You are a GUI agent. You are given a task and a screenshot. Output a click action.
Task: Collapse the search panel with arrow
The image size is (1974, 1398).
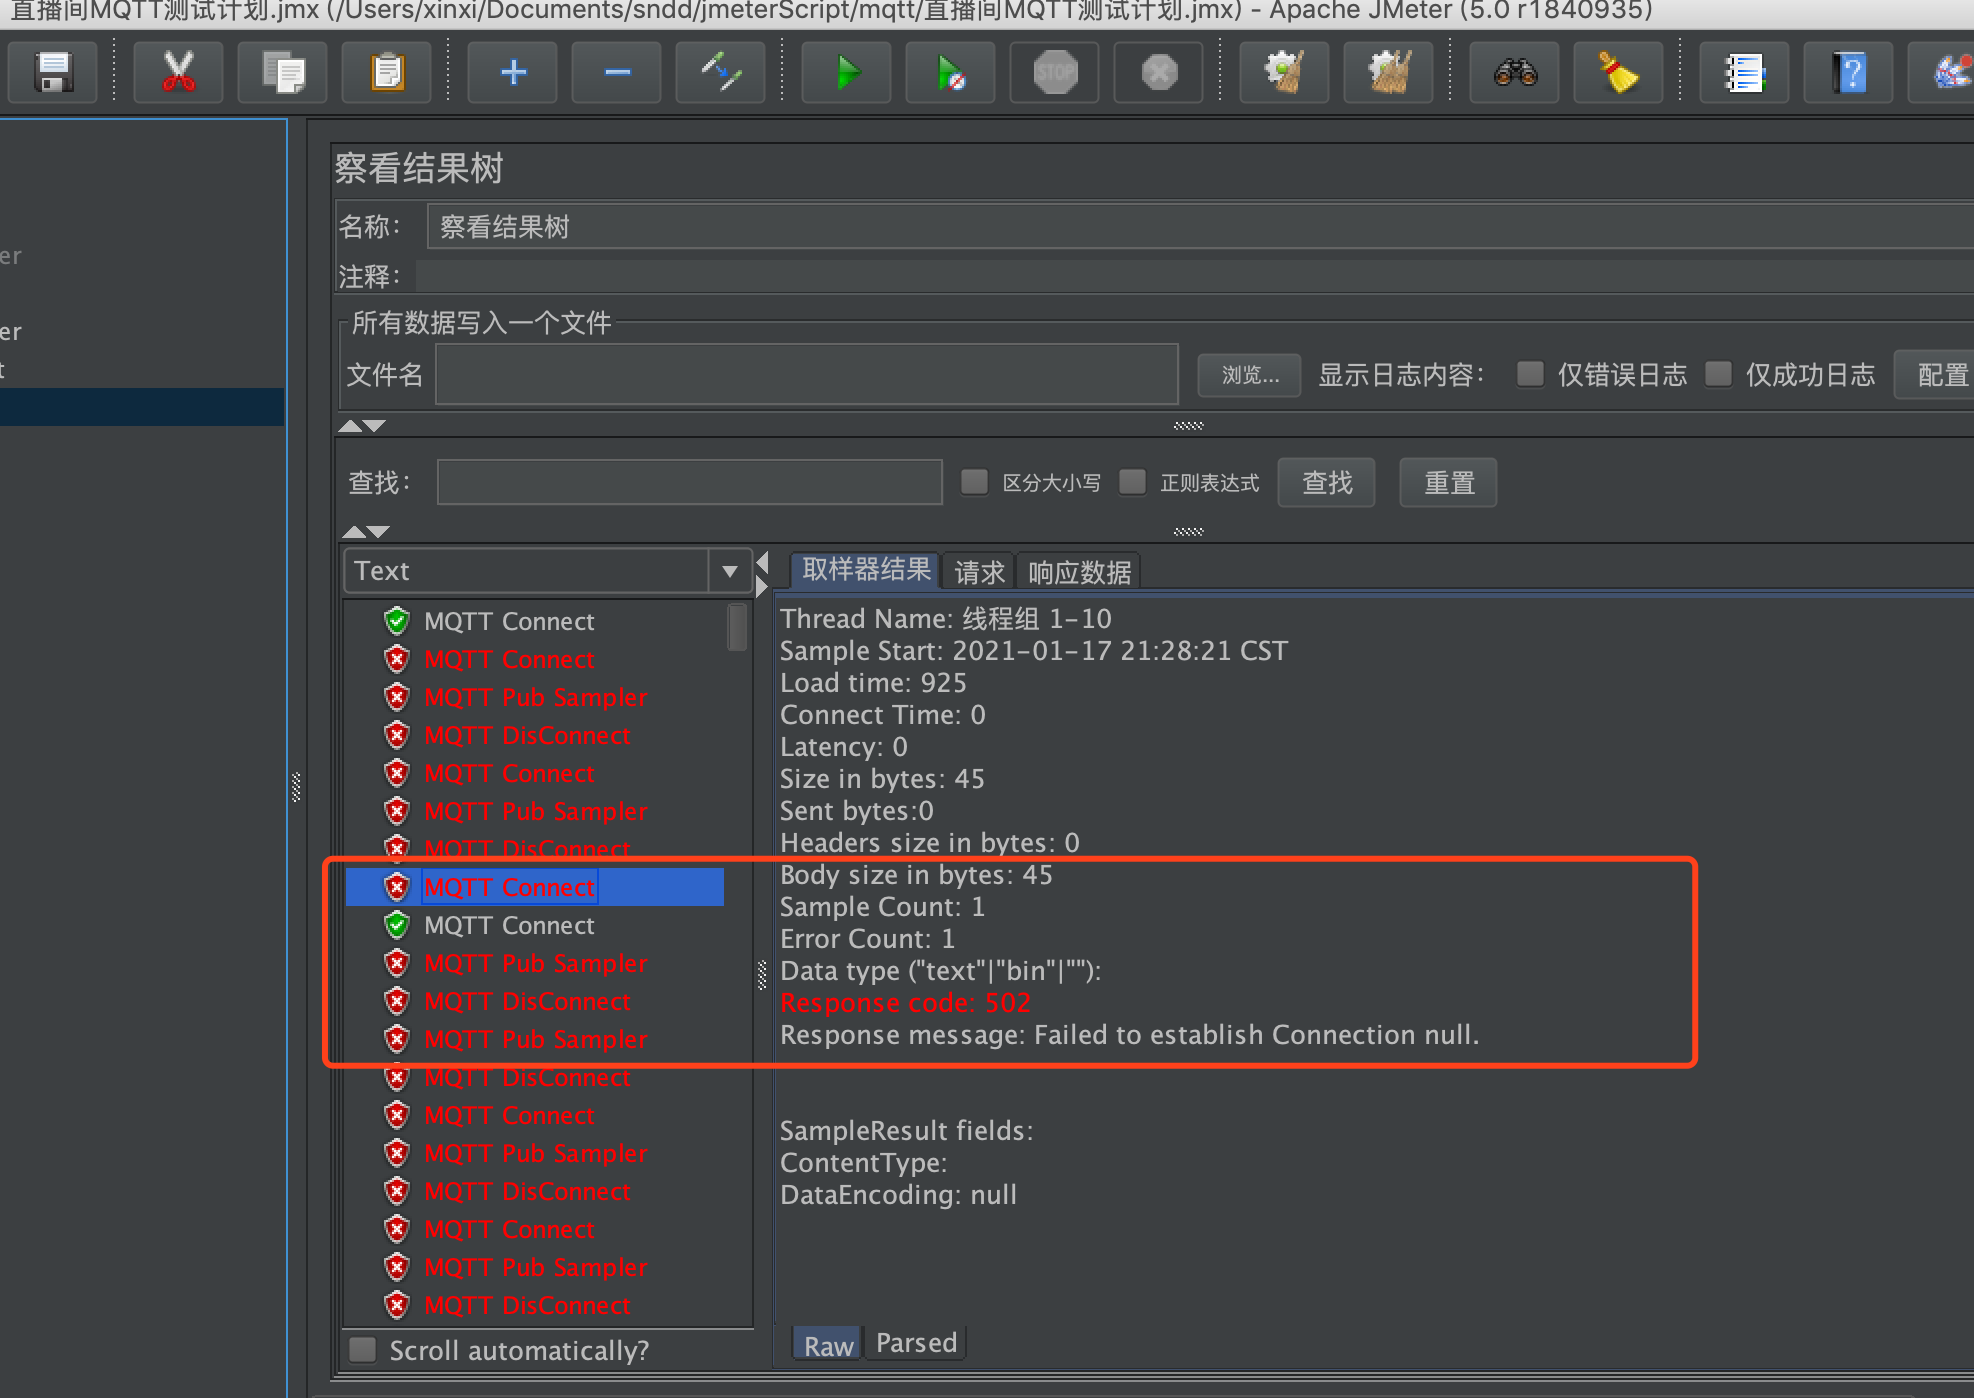point(352,531)
